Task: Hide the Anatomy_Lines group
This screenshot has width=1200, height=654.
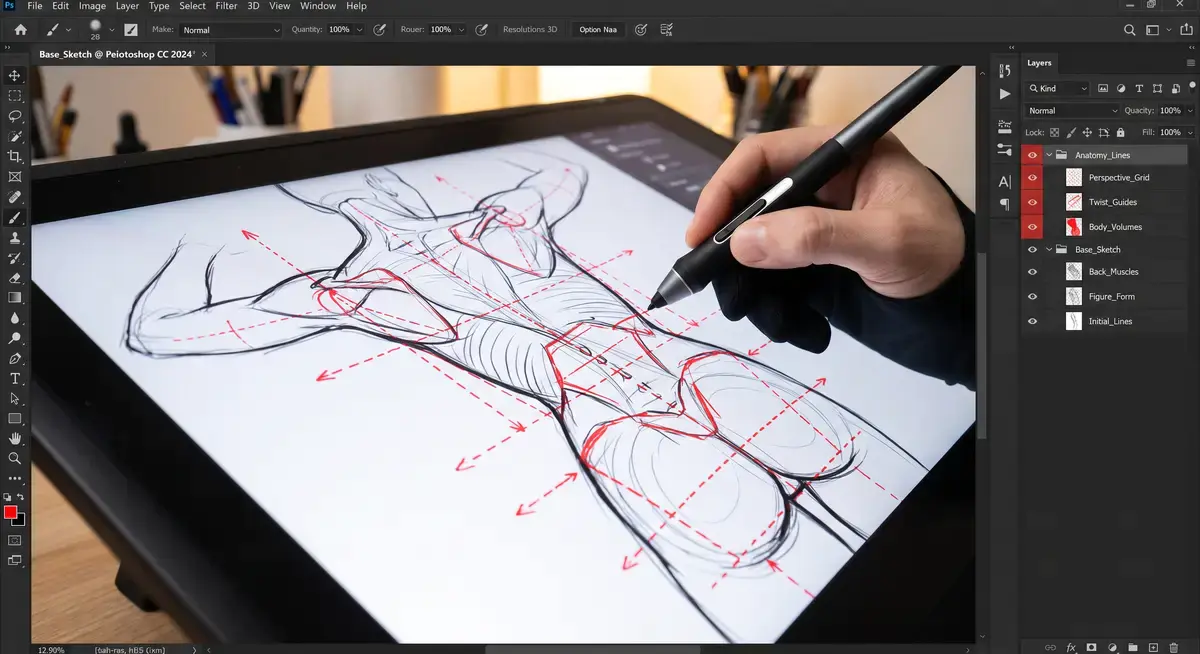Action: pos(1032,155)
